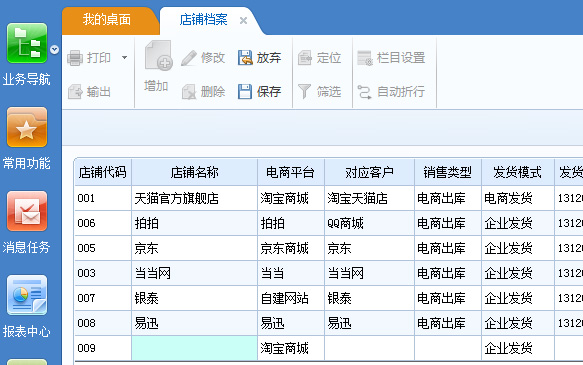Click 电商出库 sales type in row 001
Screen dimensions: 583x365
click(x=448, y=198)
